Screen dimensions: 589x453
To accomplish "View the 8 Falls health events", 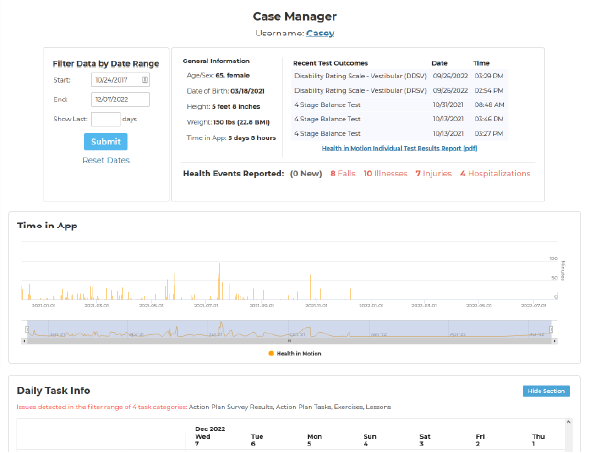I will [x=343, y=173].
